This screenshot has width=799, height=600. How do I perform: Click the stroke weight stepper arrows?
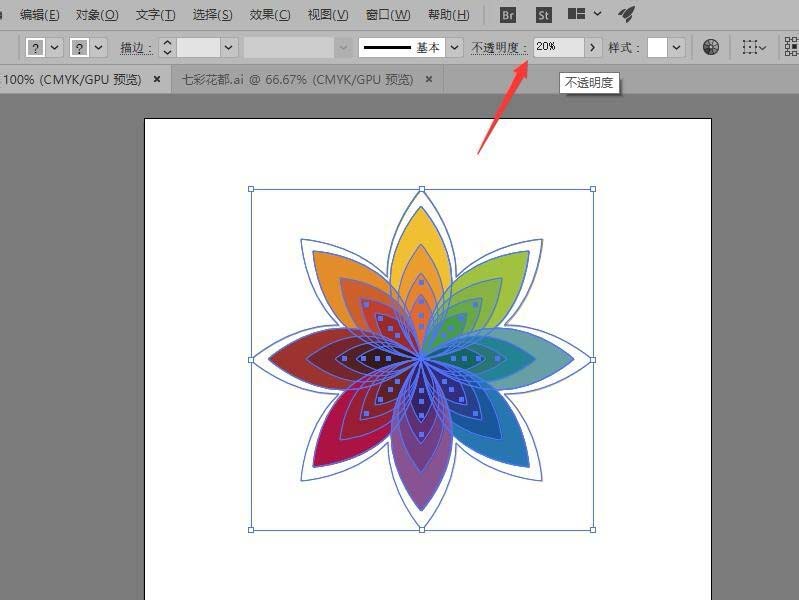point(167,47)
